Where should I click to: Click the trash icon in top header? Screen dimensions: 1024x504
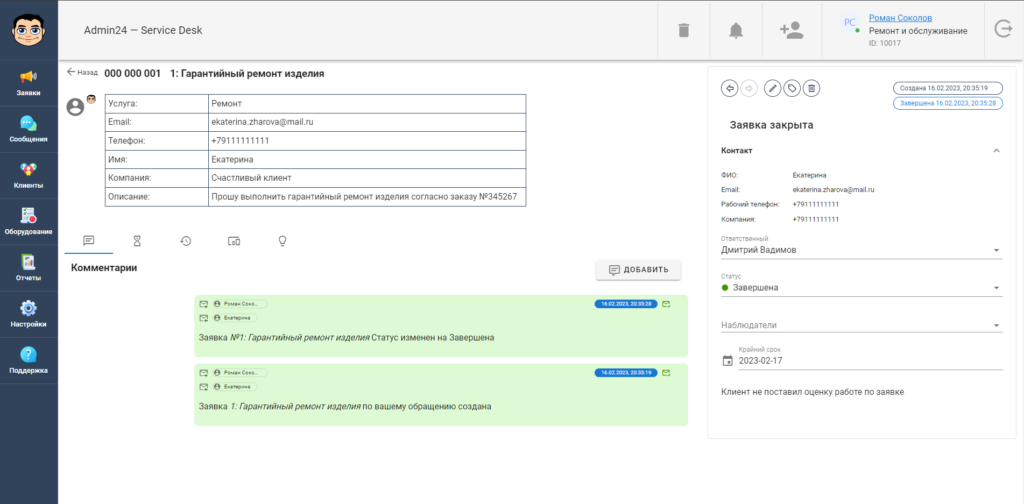coord(684,30)
